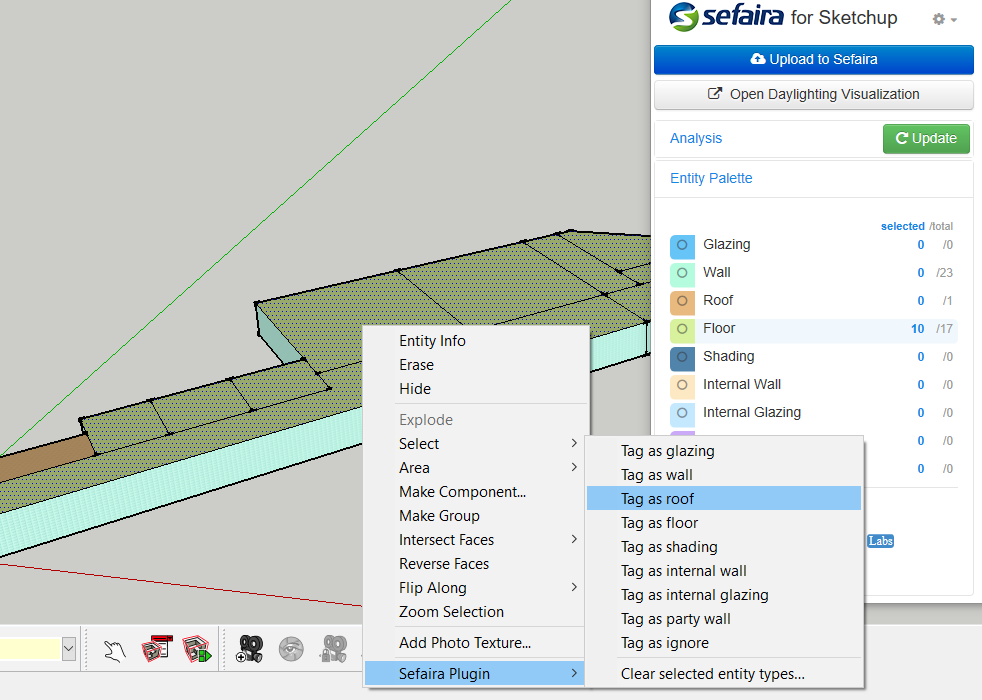Open the Analysis section link
Viewport: 982px width, 700px height.
(x=696, y=138)
